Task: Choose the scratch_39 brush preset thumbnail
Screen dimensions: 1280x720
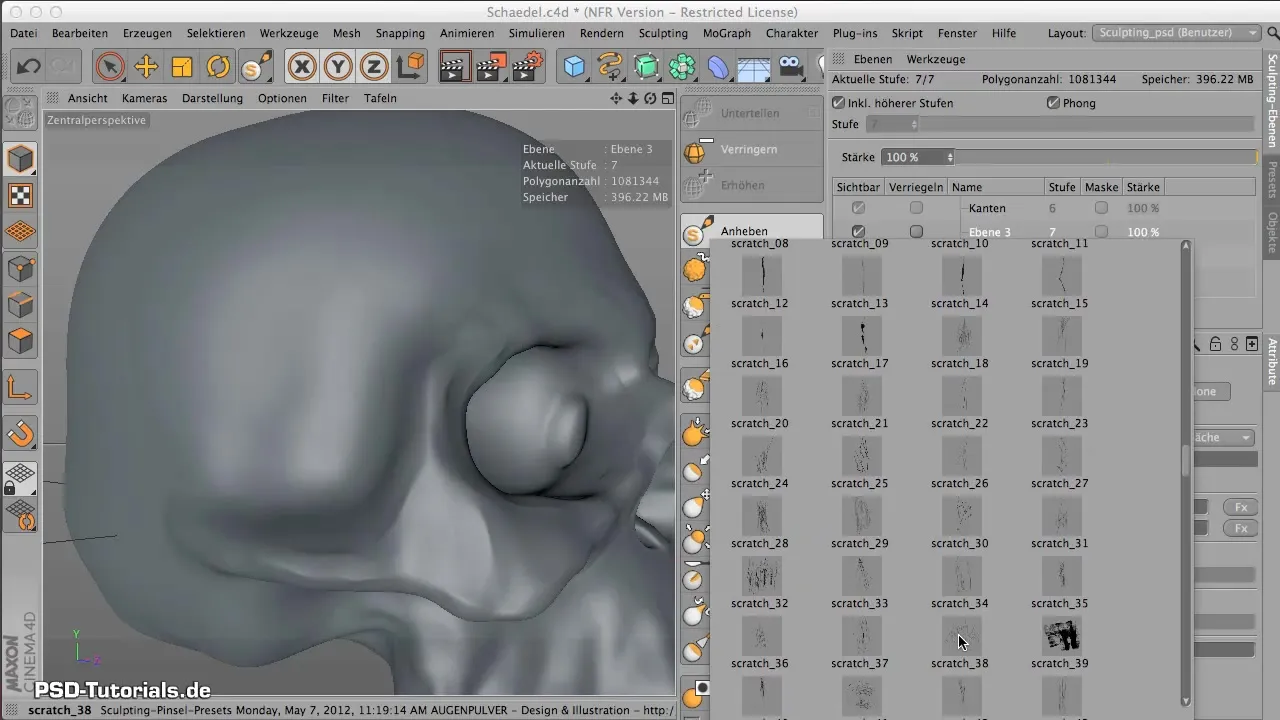Action: point(1061,635)
